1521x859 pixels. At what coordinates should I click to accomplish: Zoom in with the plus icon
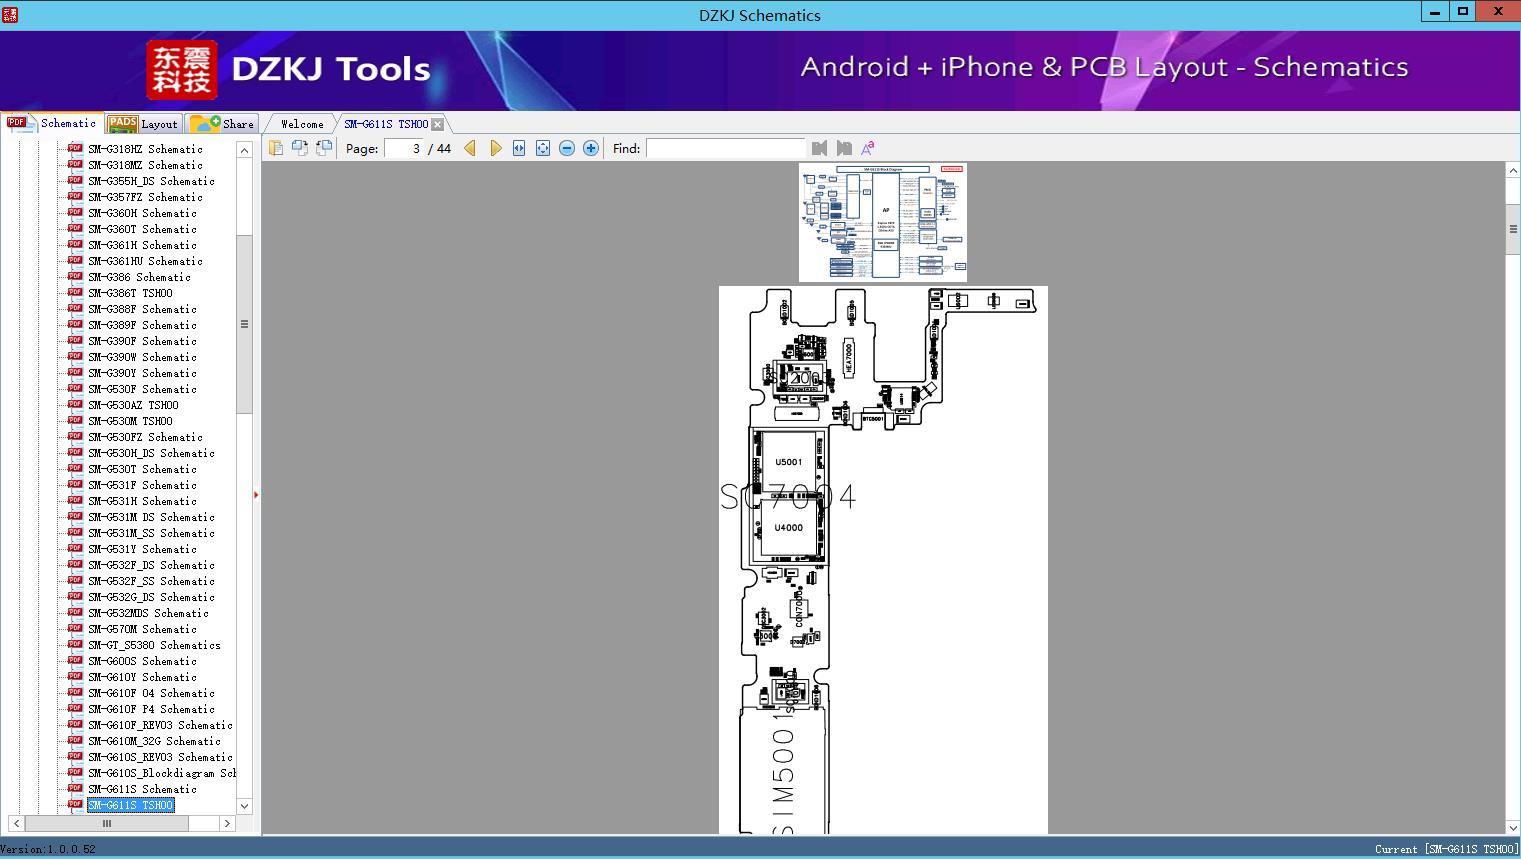pos(591,148)
